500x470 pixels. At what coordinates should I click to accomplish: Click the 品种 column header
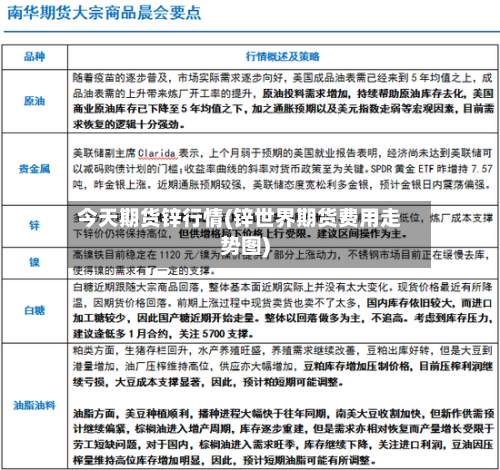point(34,56)
